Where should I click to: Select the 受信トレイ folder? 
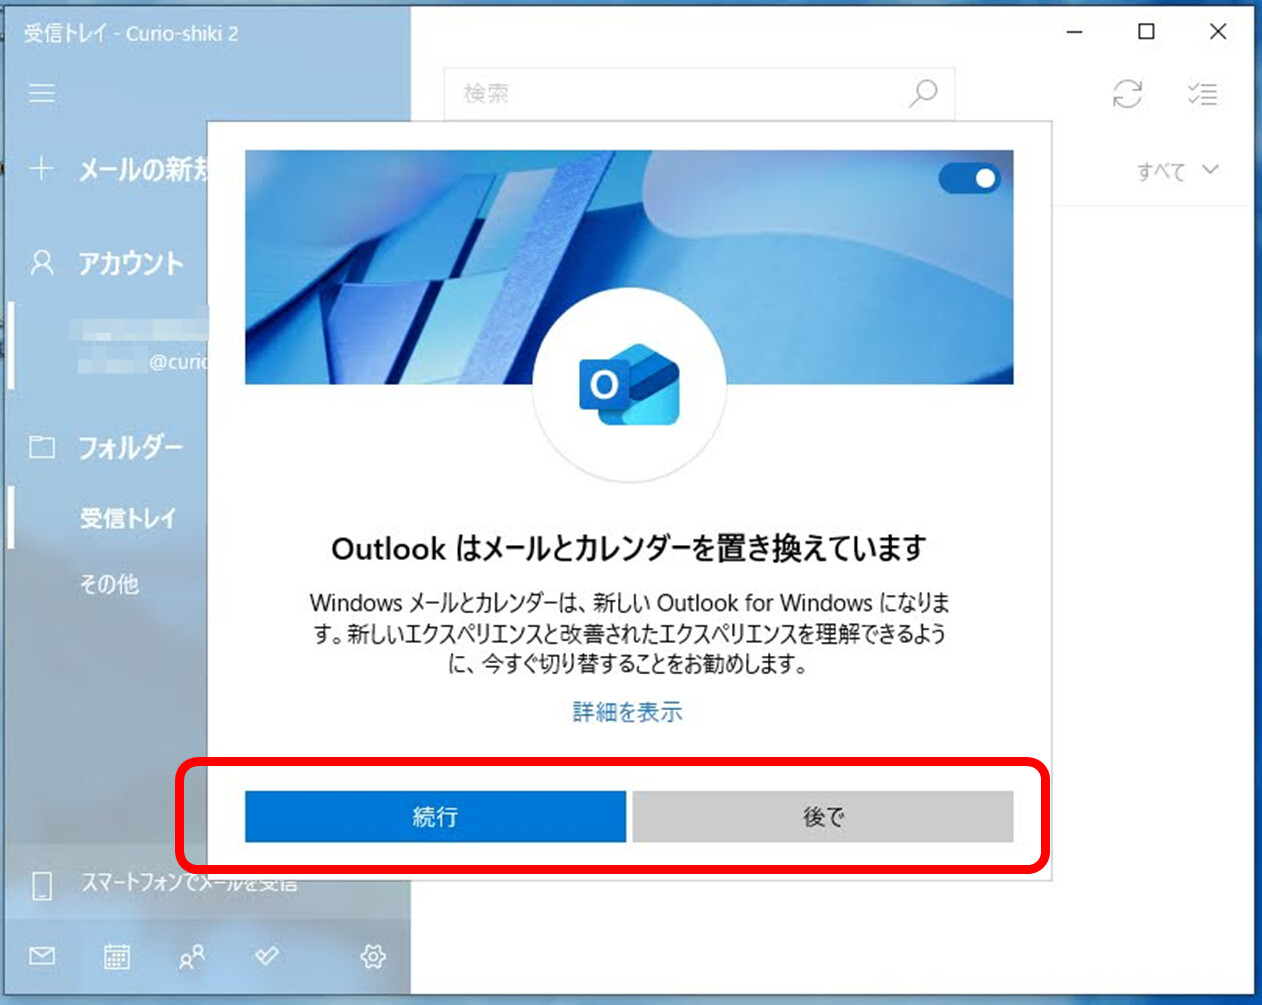pos(127,518)
